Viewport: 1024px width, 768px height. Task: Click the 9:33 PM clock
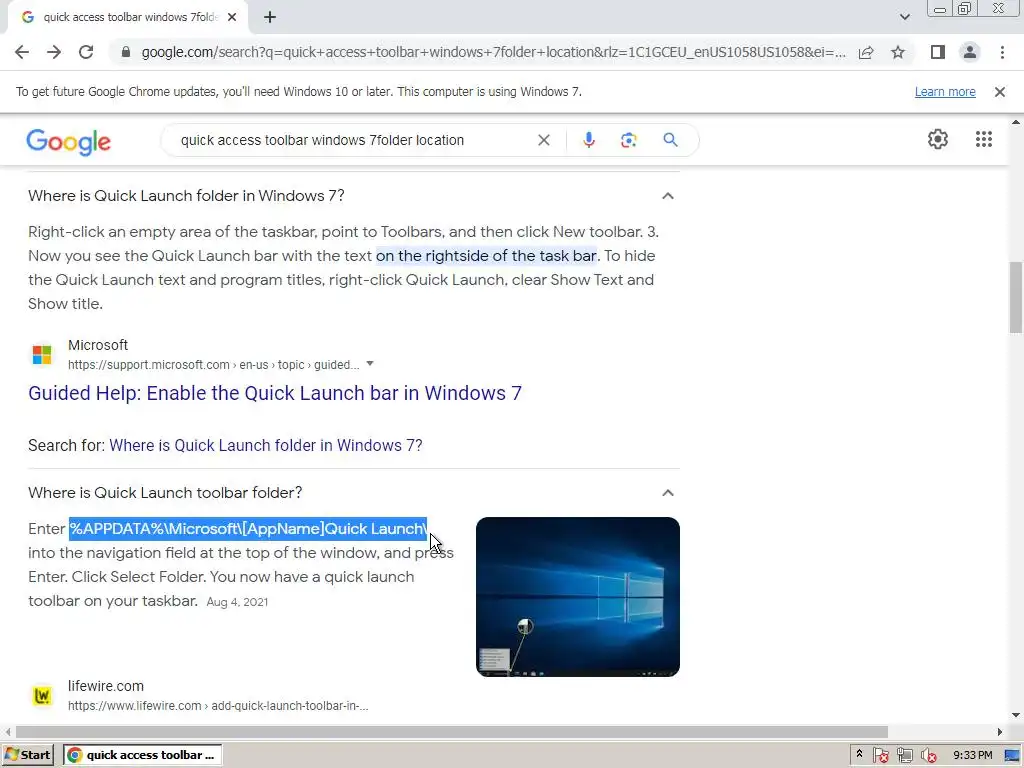tap(972, 755)
